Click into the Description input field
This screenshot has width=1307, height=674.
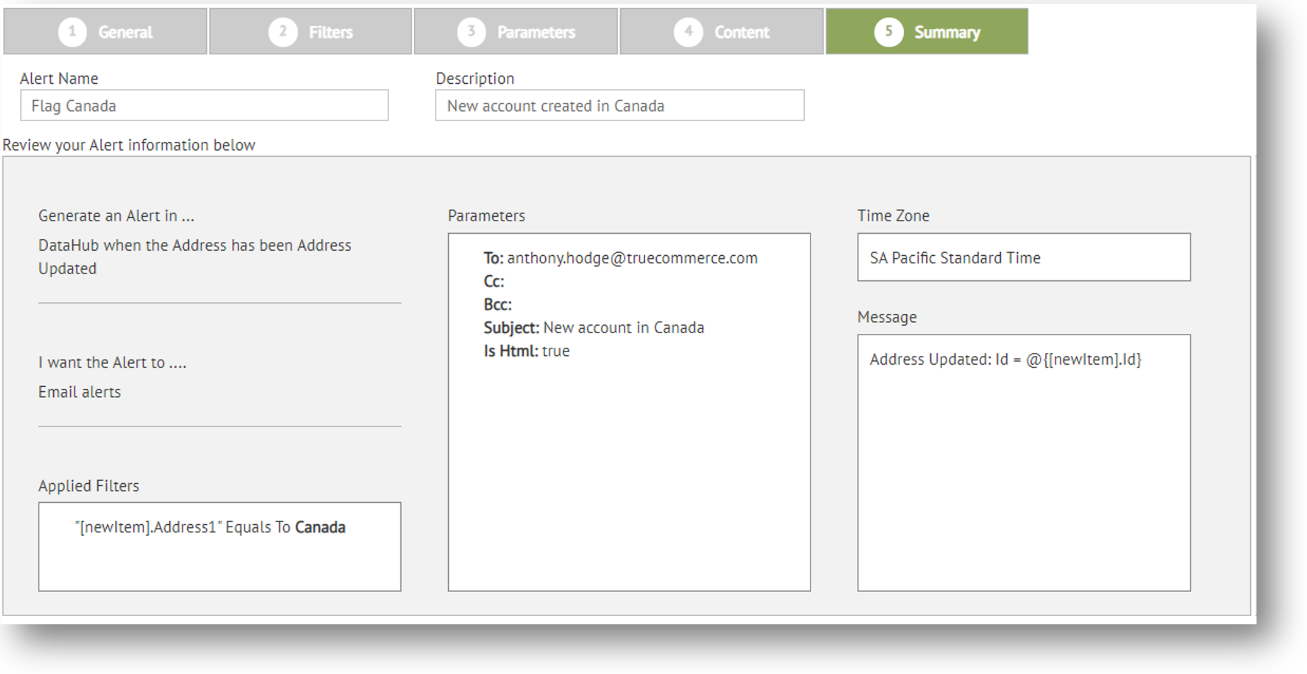pos(619,106)
